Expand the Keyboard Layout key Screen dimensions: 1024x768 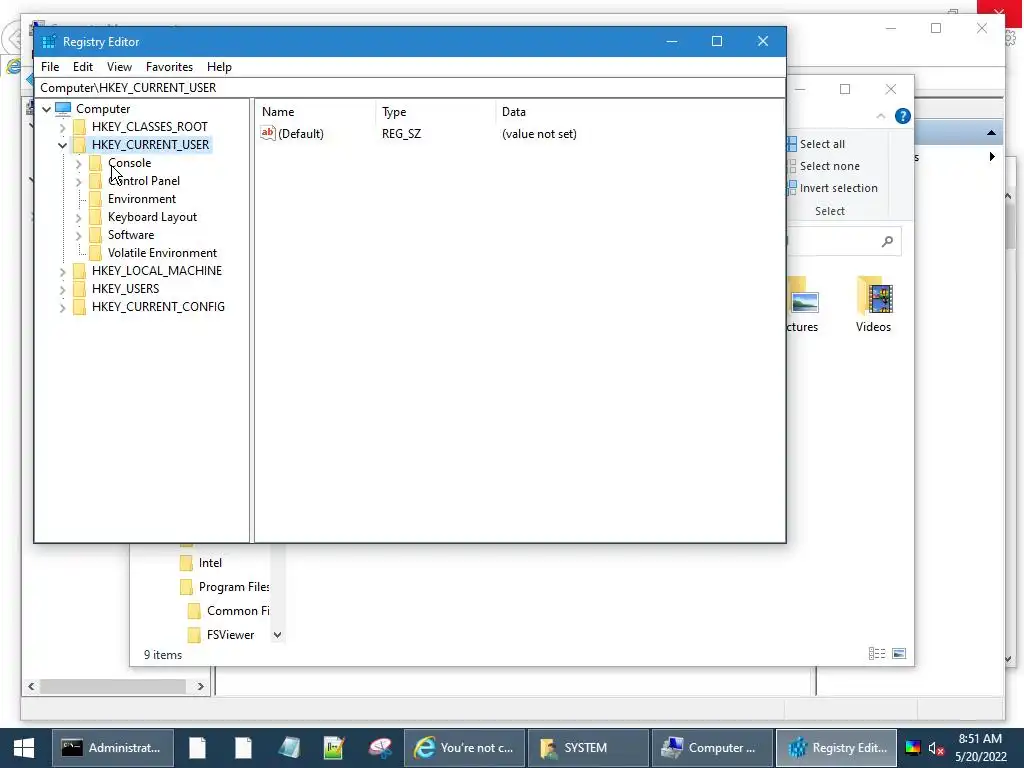click(x=78, y=217)
